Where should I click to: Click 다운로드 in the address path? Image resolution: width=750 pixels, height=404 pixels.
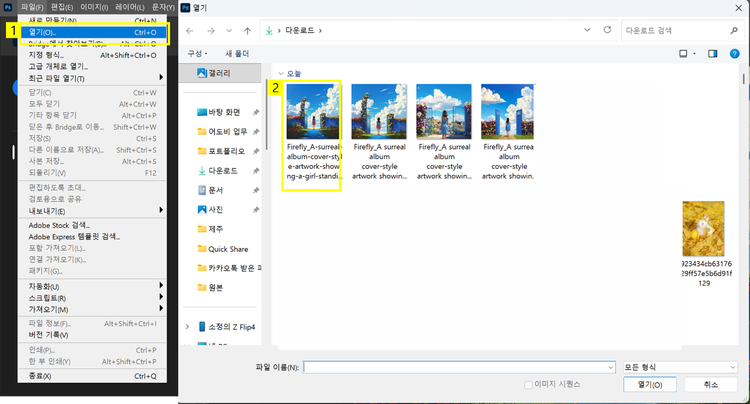(299, 30)
